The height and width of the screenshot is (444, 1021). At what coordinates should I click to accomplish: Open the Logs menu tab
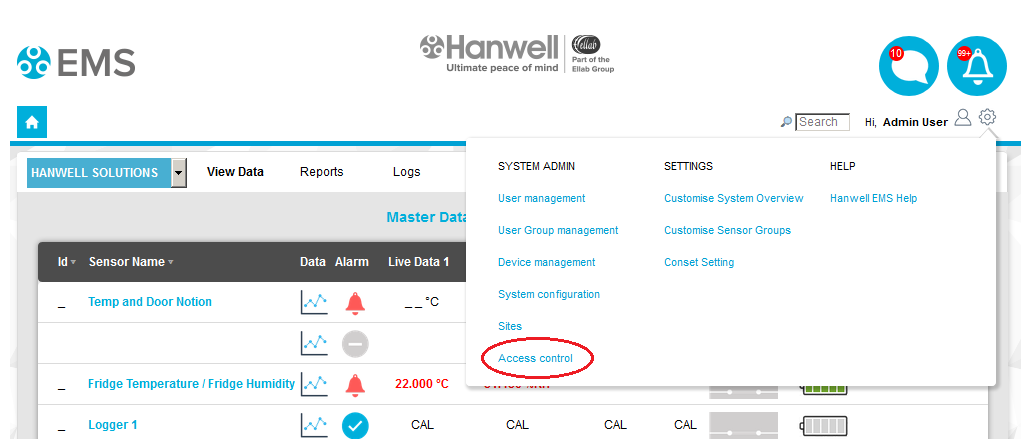point(406,172)
